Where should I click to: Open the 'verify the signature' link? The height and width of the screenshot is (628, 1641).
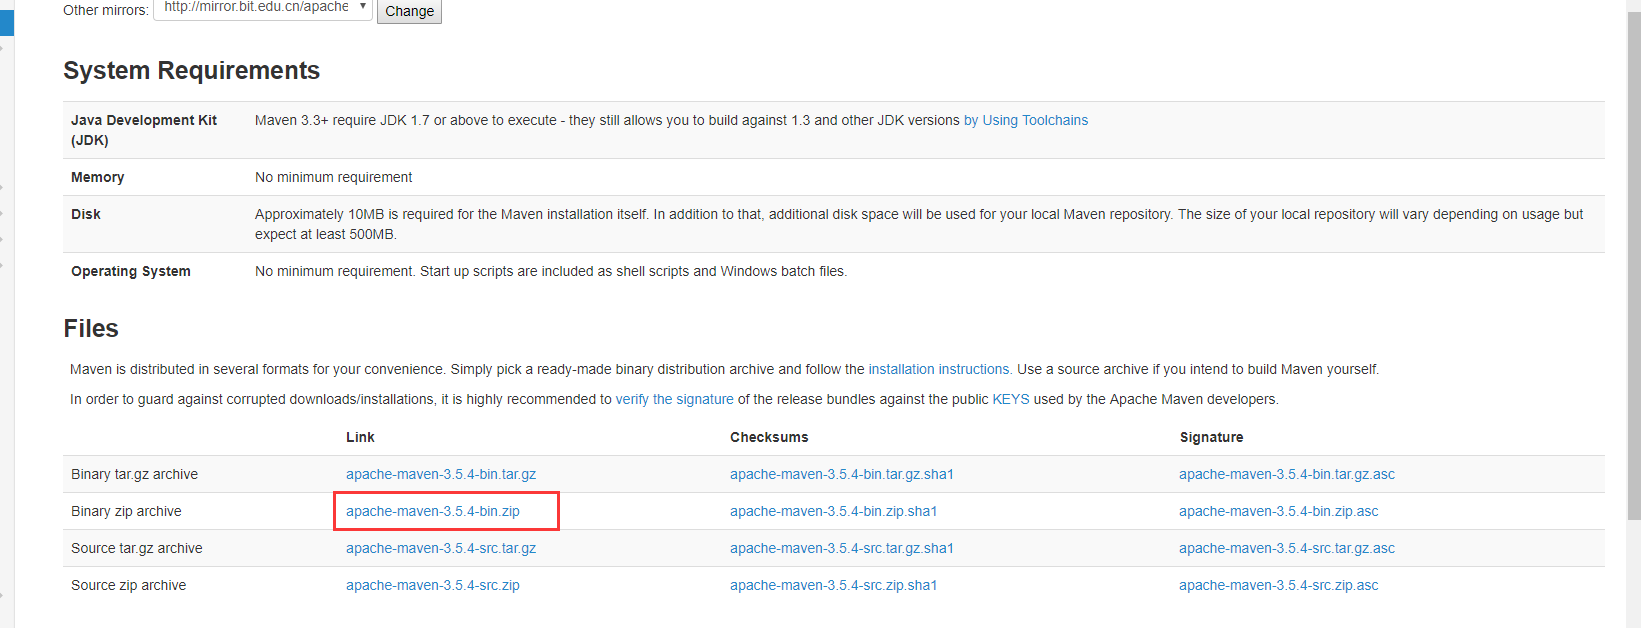tap(674, 399)
